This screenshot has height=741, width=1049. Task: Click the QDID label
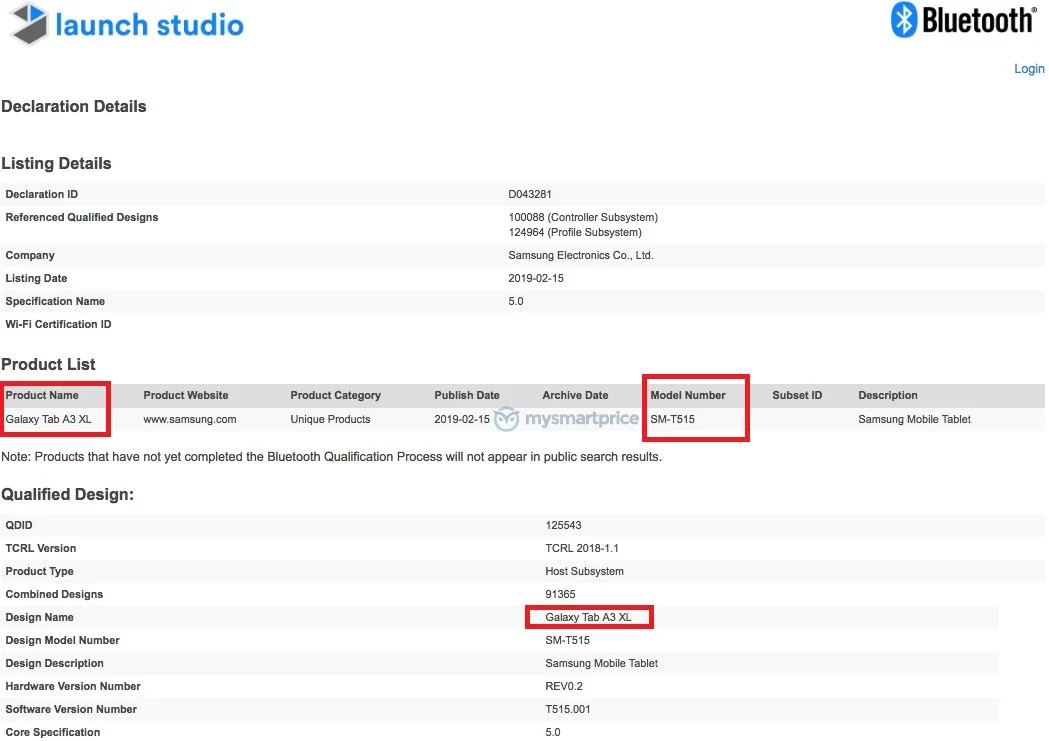19,526
